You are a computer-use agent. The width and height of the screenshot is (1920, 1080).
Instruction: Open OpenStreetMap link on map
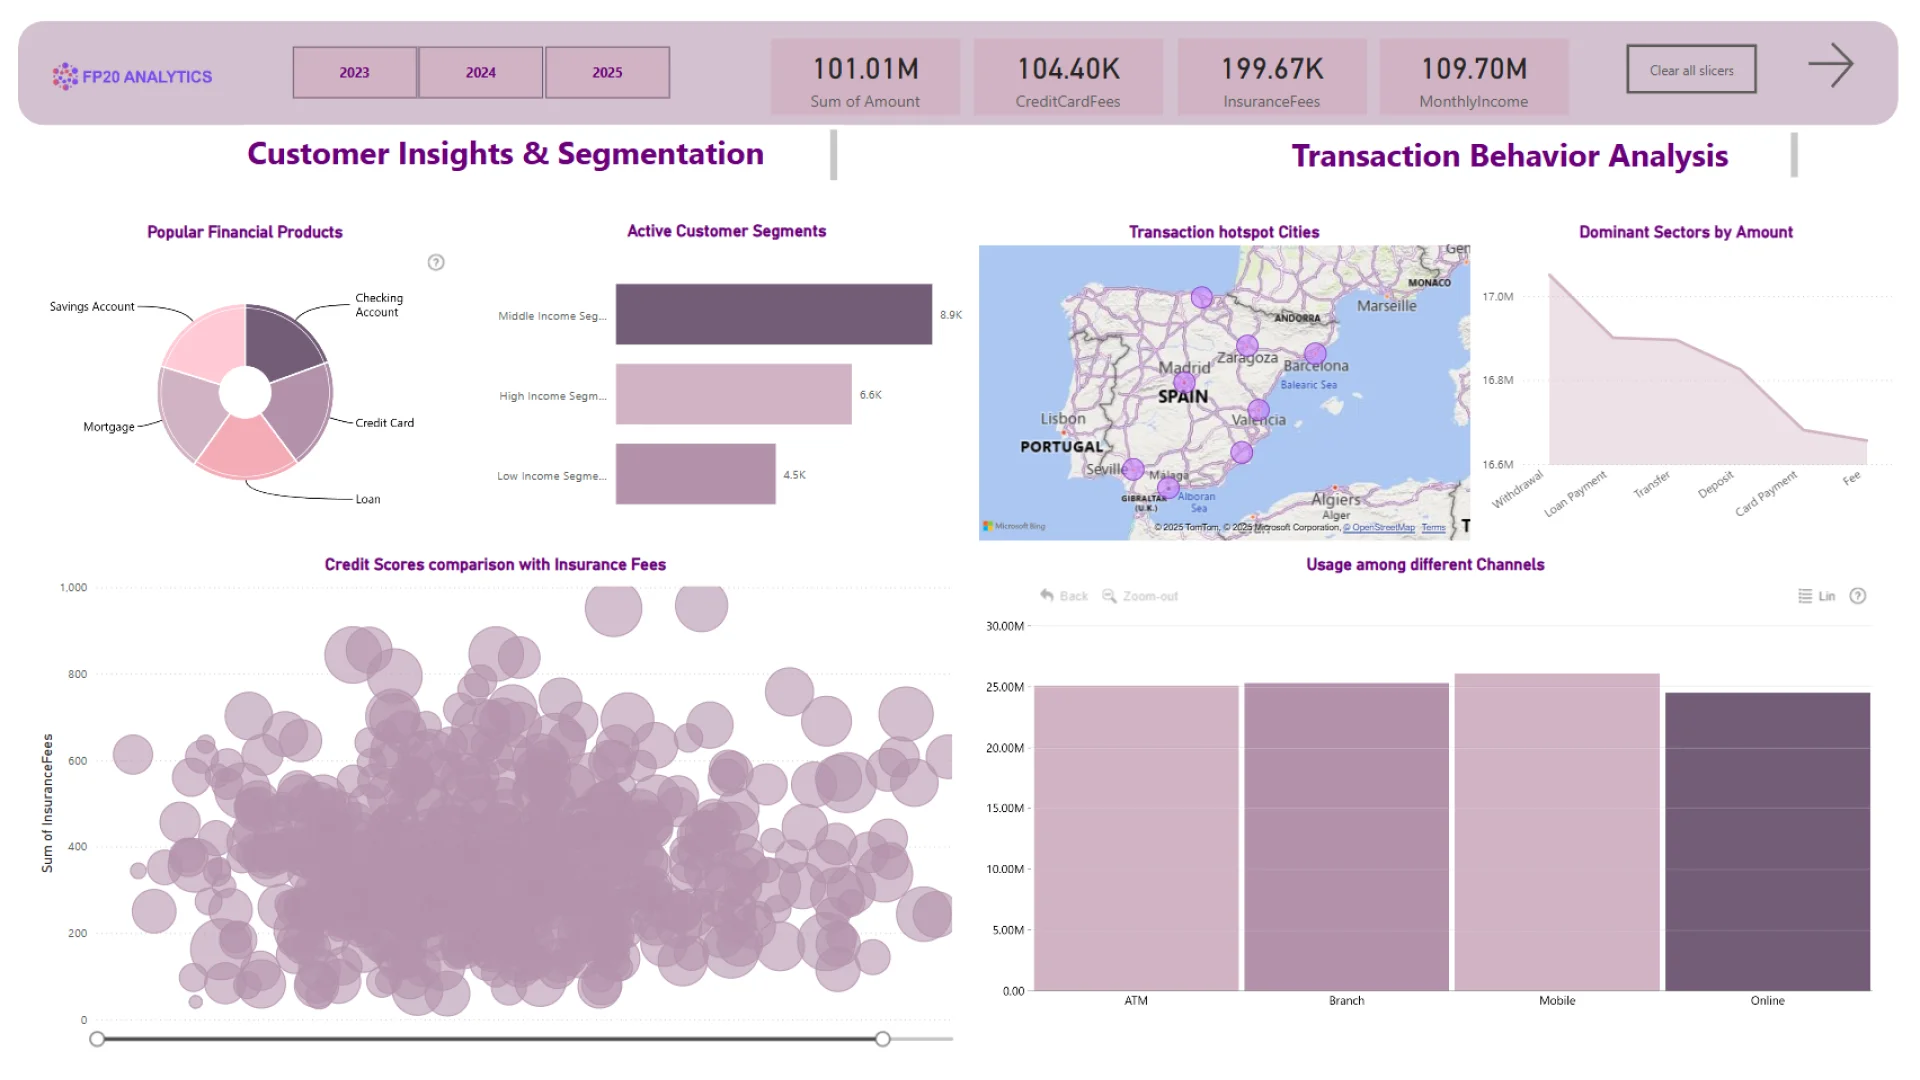pyautogui.click(x=1379, y=528)
